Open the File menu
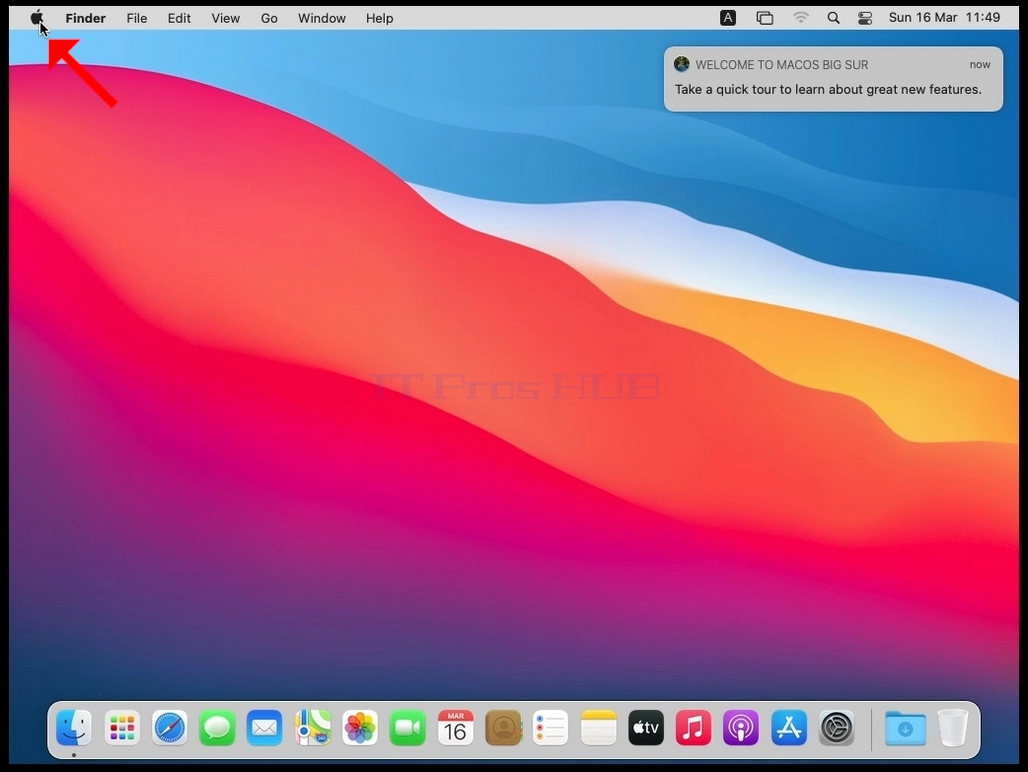The image size is (1028, 772). [x=136, y=18]
